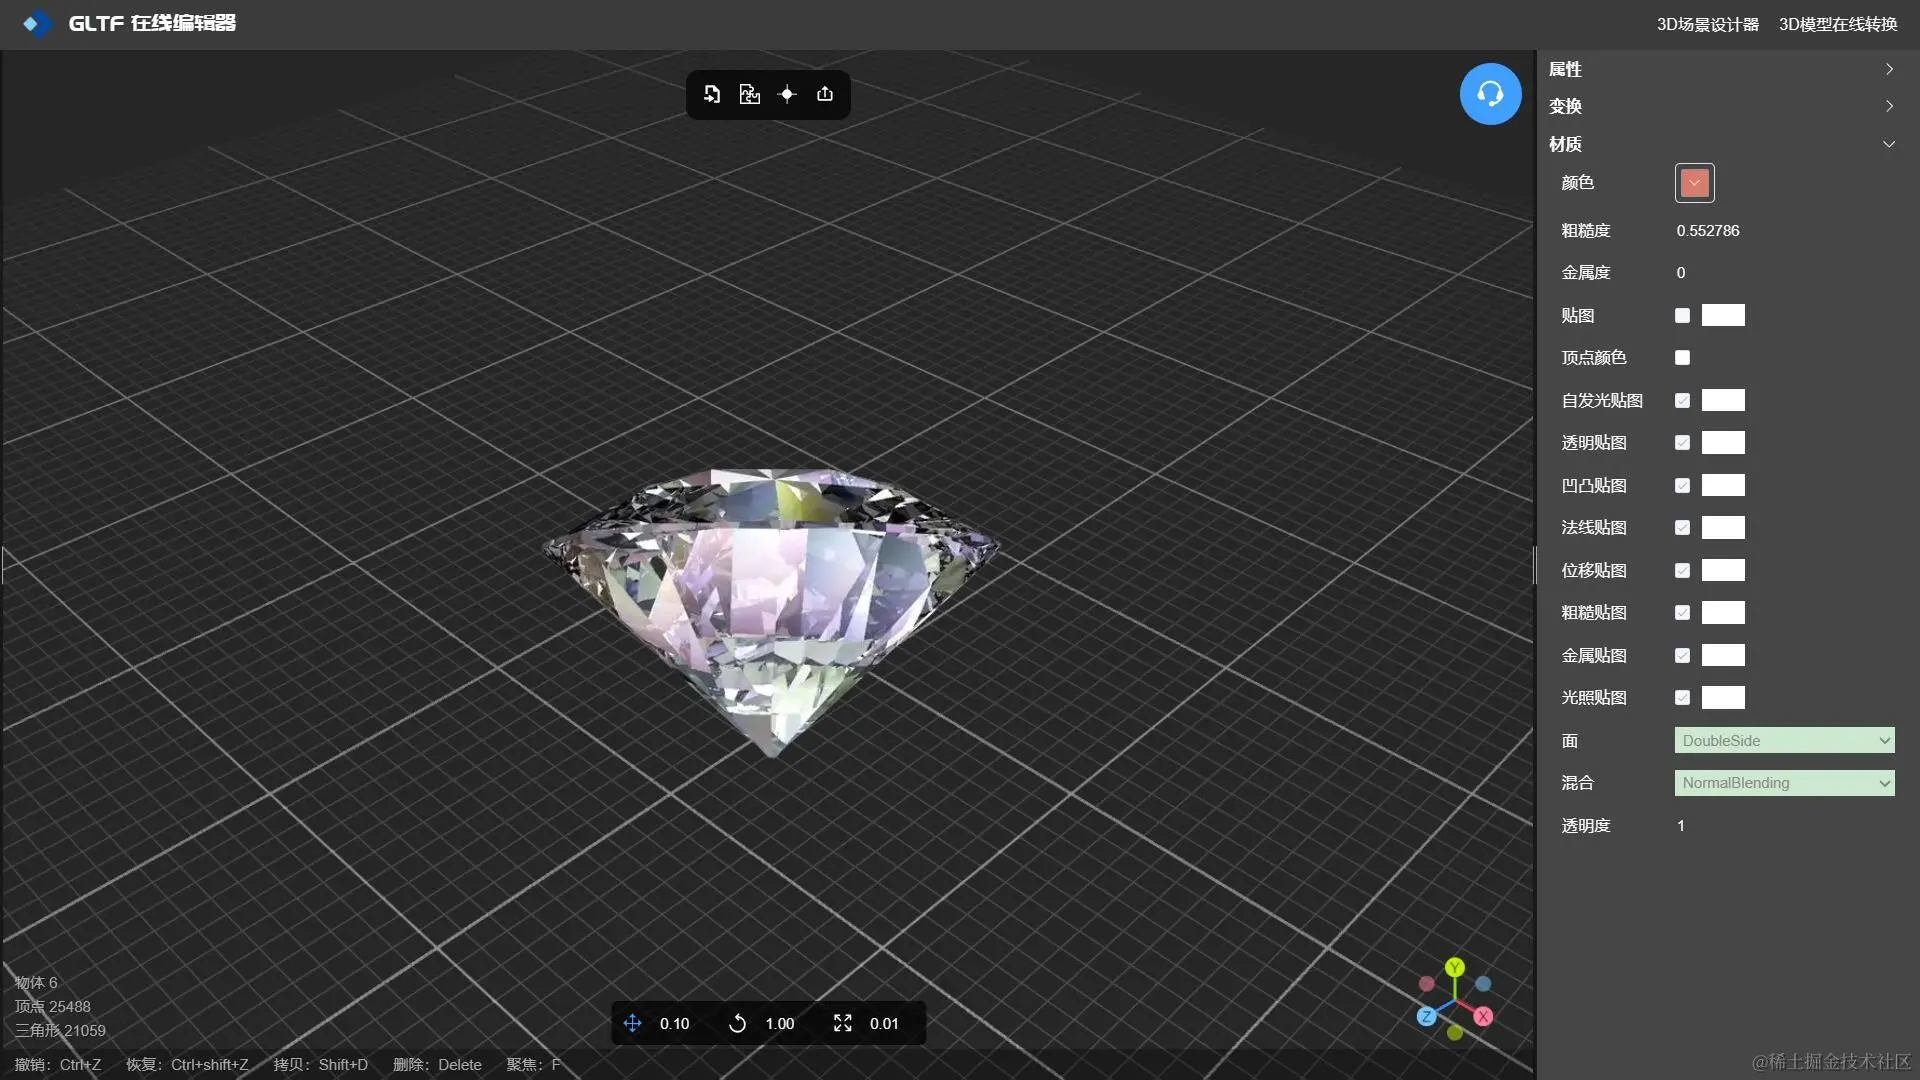Click the export share icon
1920x1080 pixels.
click(x=825, y=94)
